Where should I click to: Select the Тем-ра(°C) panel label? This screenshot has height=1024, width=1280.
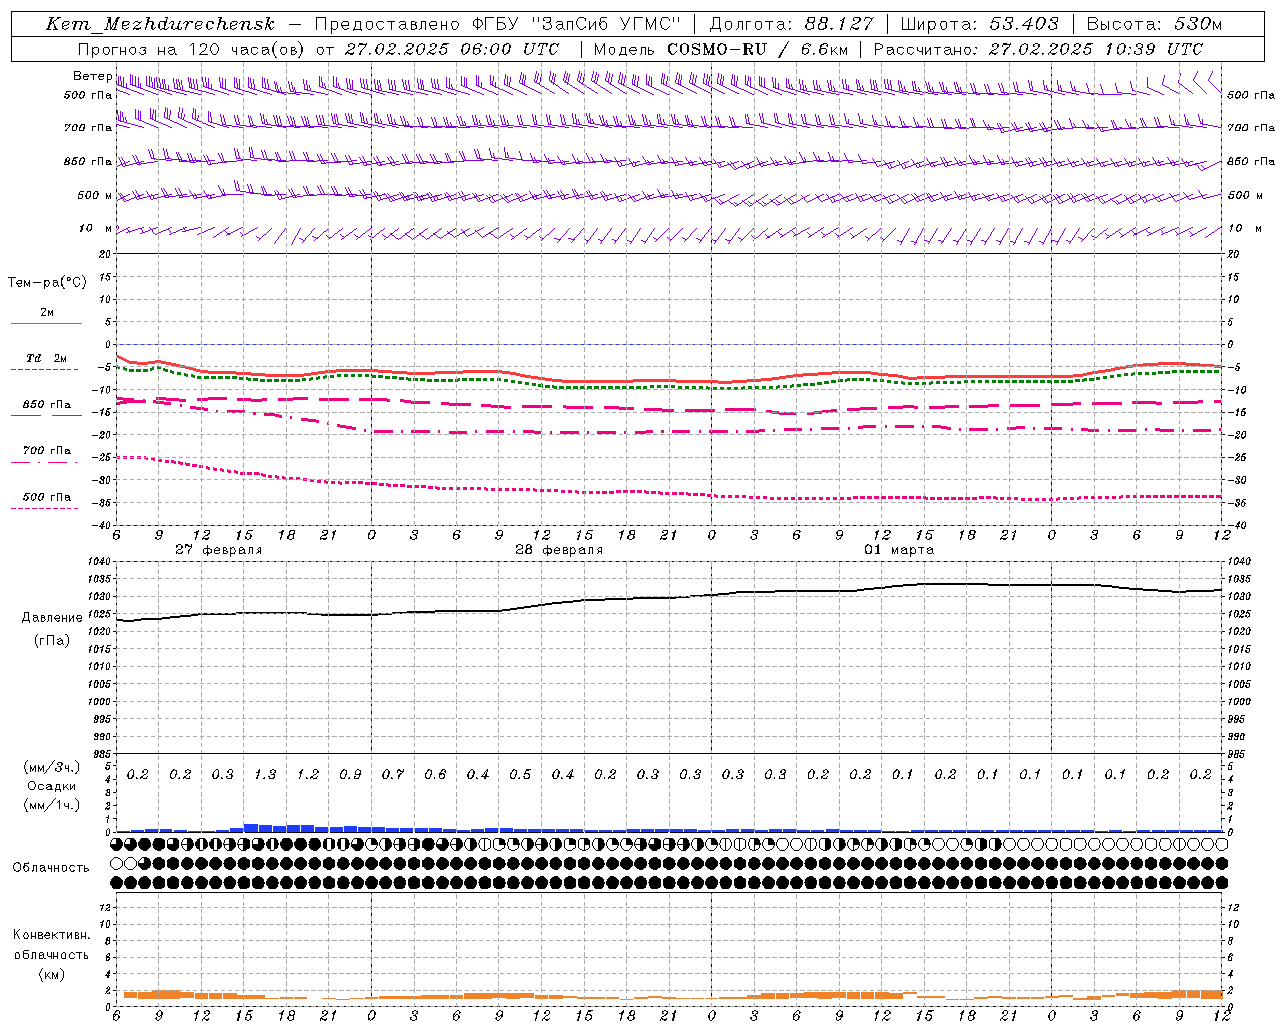47,283
